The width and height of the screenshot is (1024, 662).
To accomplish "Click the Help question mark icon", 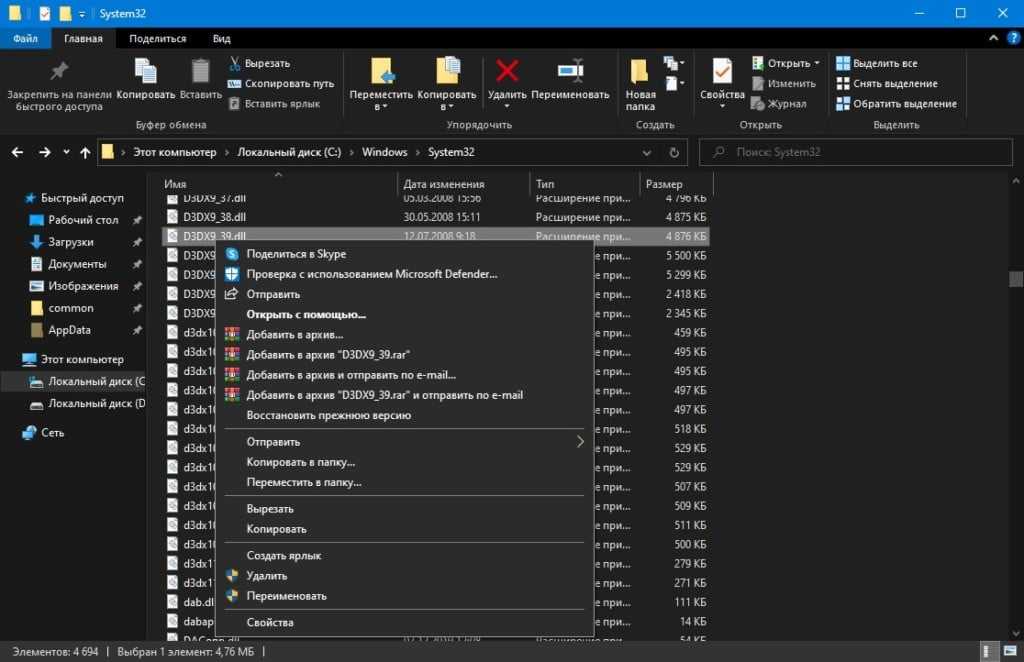I will click(x=1013, y=38).
